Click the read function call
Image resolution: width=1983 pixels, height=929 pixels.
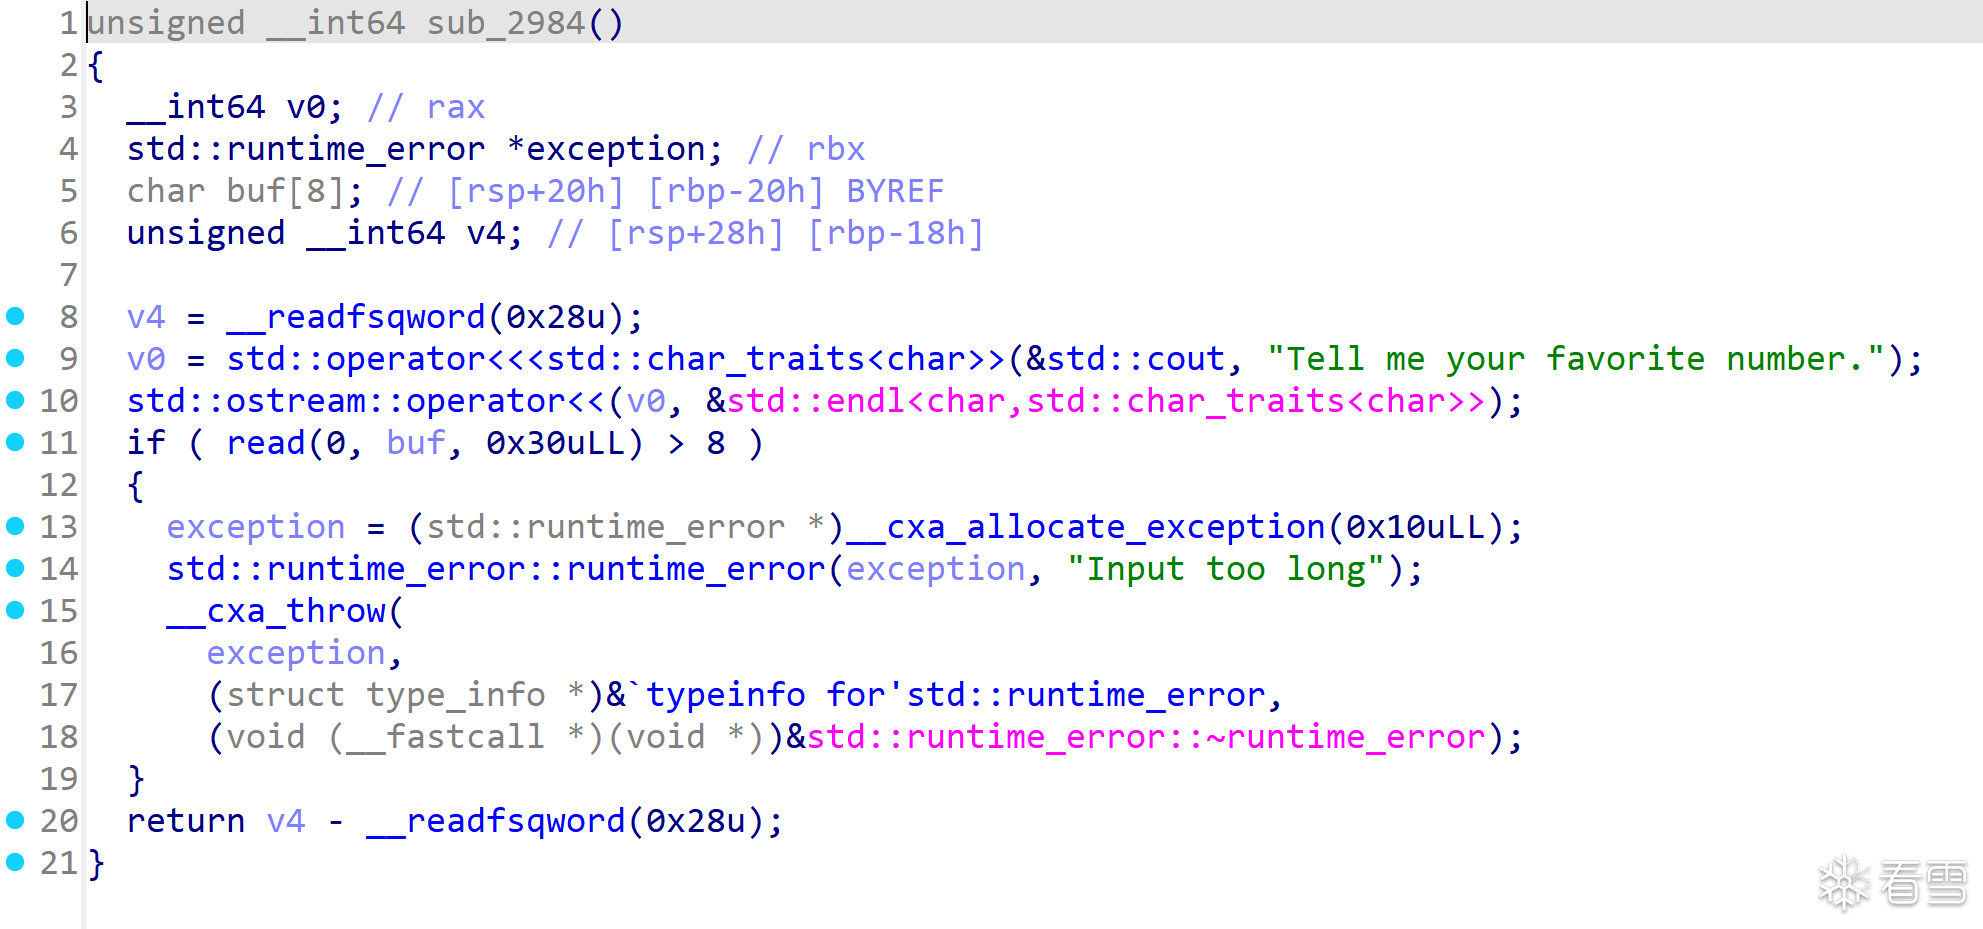[265, 443]
